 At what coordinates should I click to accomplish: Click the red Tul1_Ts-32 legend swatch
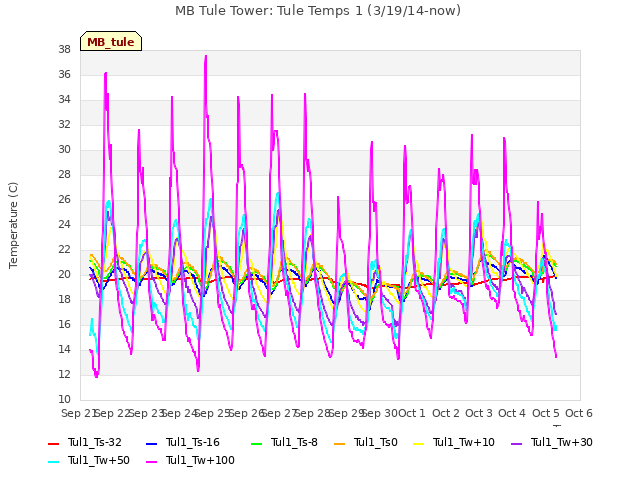pyautogui.click(x=53, y=443)
